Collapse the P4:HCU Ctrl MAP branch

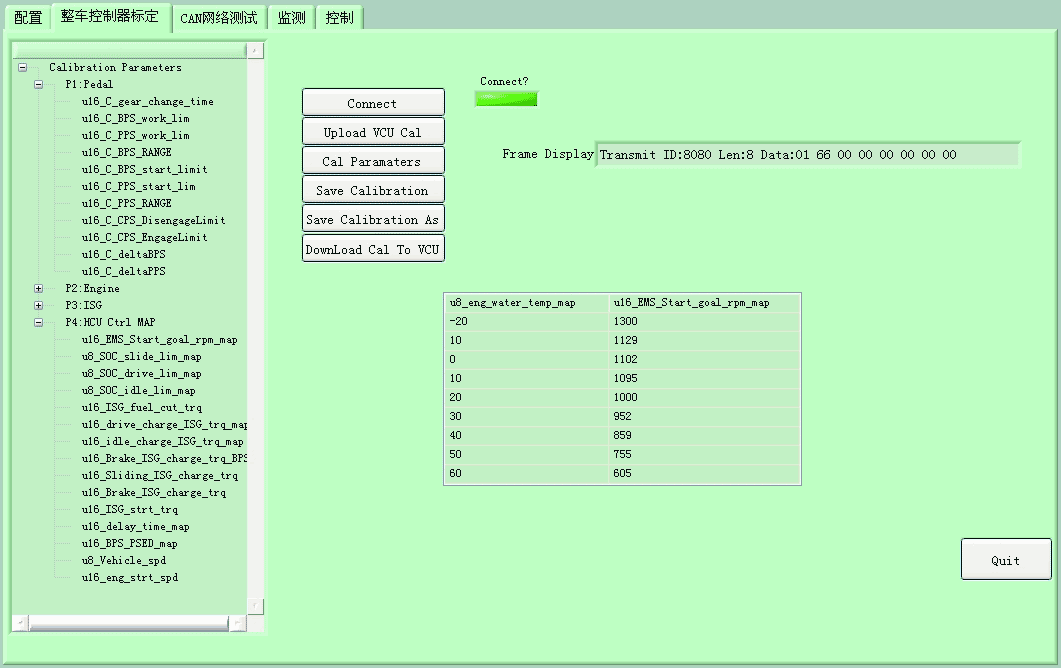[x=38, y=323]
